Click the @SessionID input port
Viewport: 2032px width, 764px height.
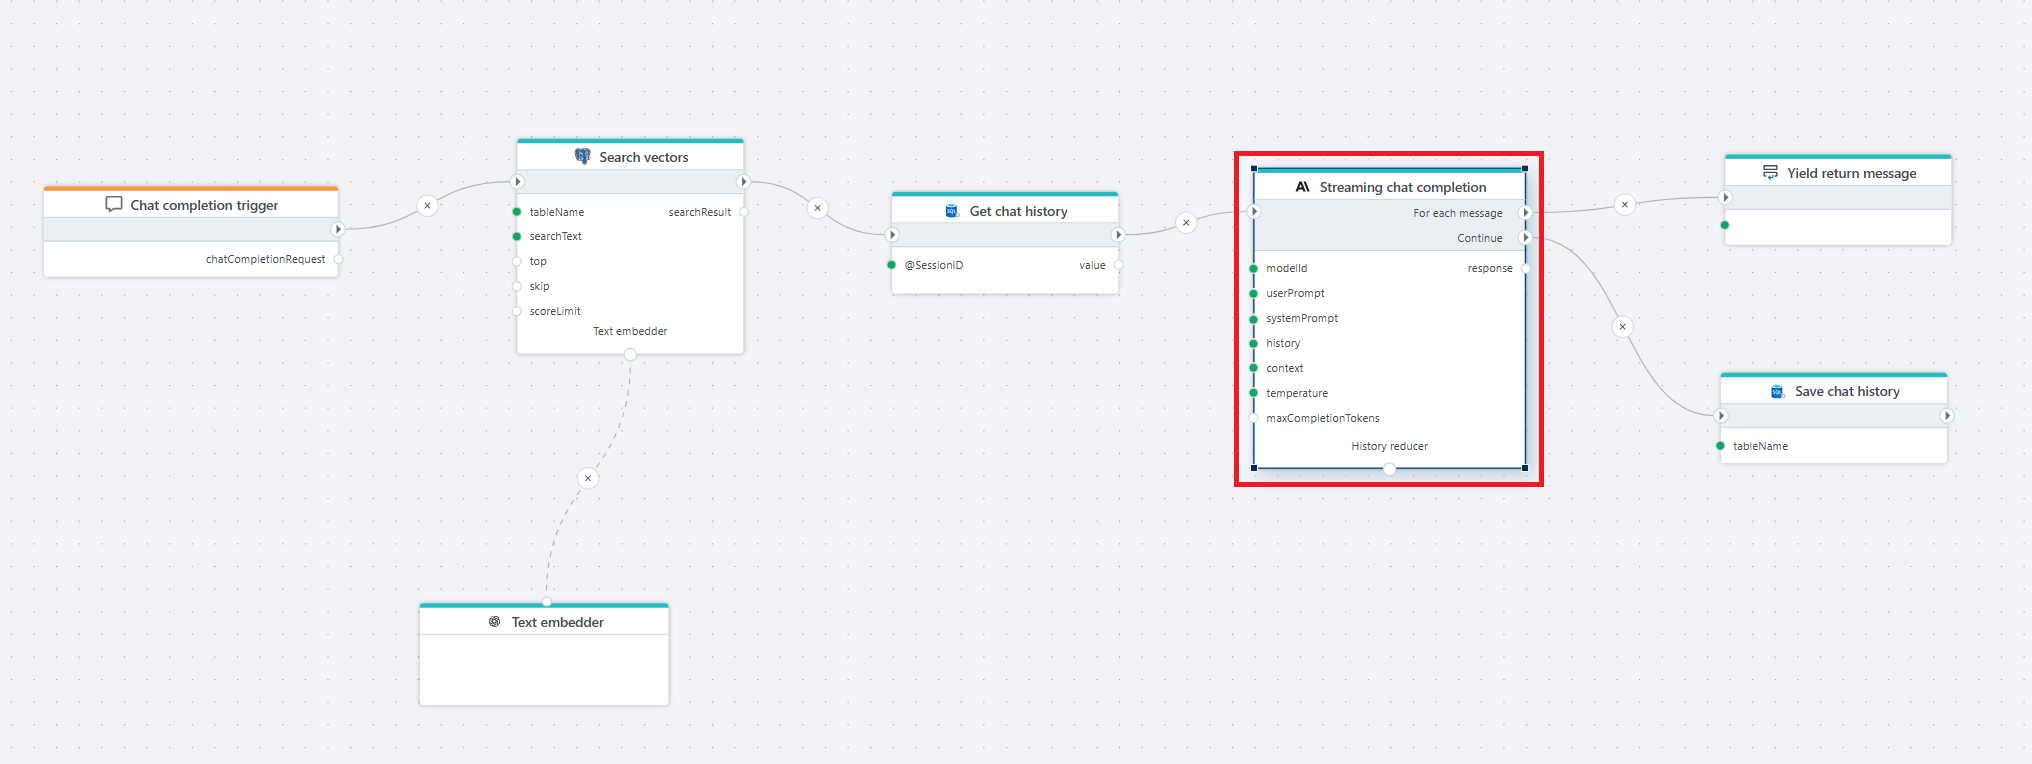[891, 265]
